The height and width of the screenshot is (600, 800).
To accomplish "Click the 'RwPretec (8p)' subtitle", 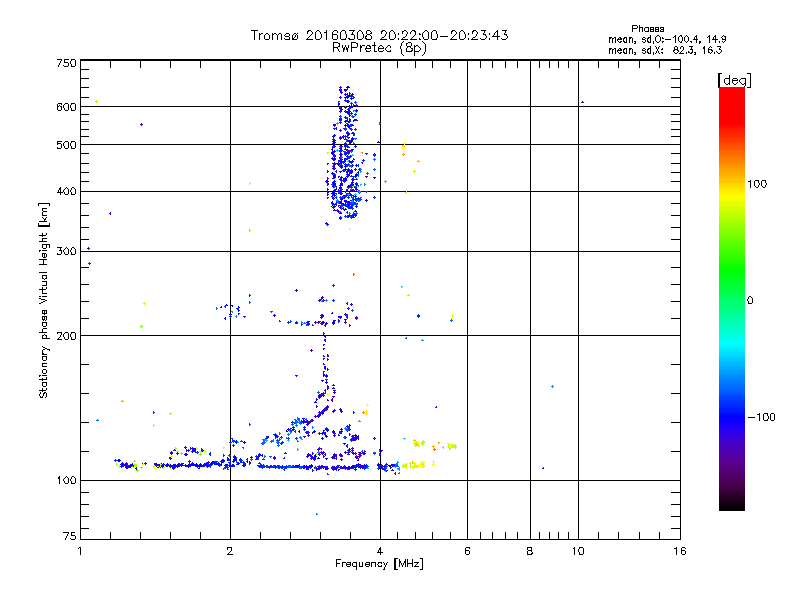I will click(379, 48).
